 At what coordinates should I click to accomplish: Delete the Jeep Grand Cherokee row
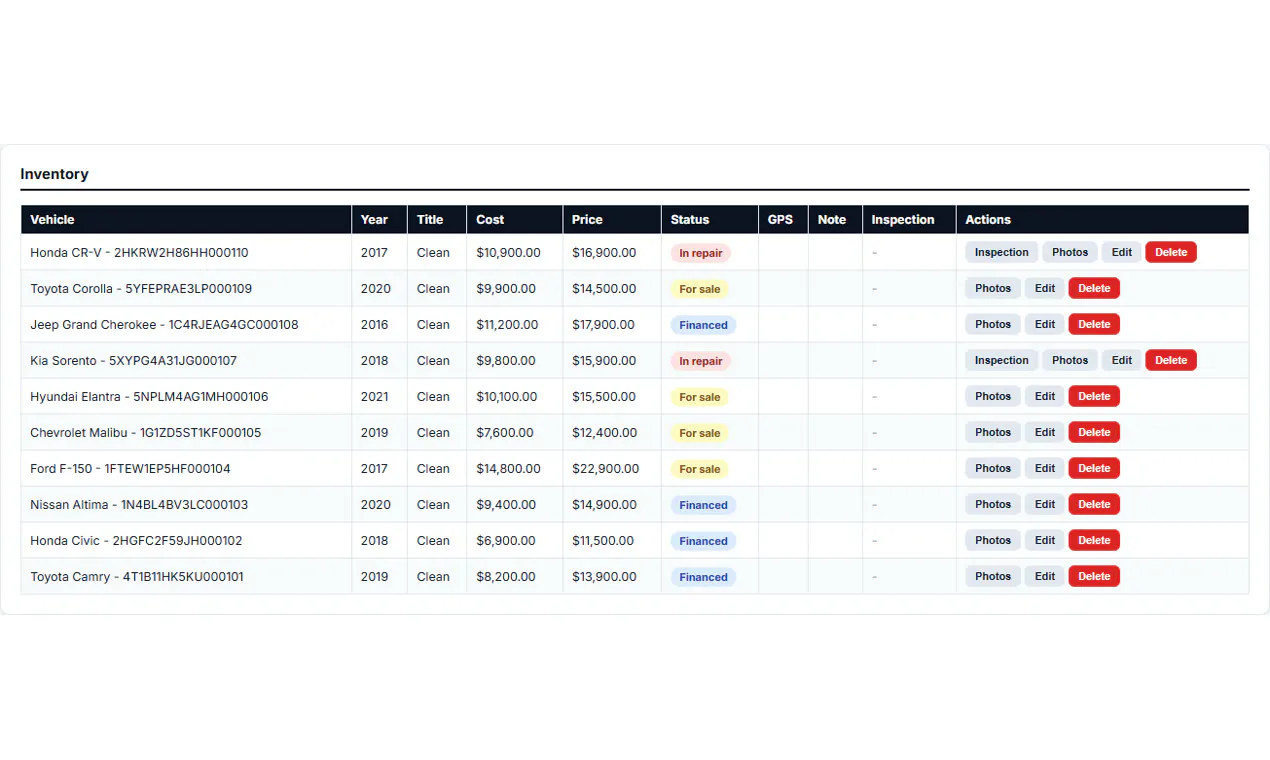point(1094,324)
